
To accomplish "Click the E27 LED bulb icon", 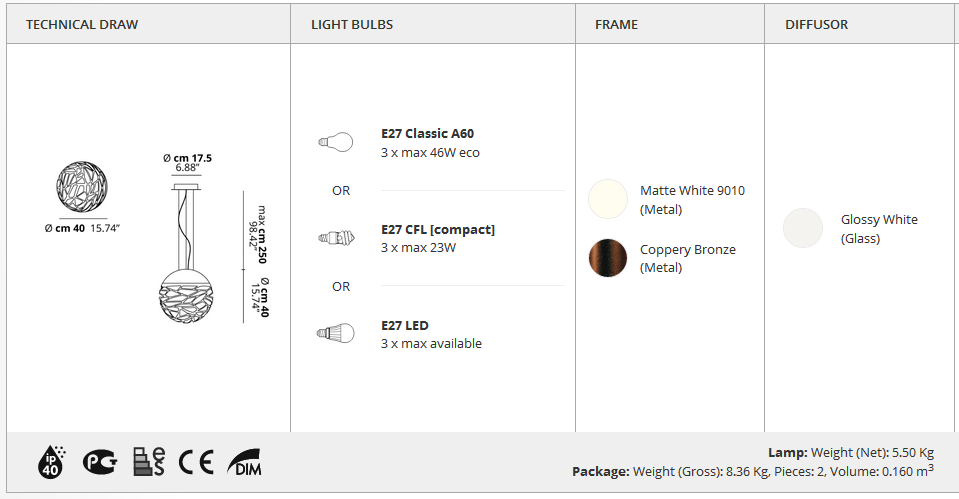I will [x=335, y=334].
